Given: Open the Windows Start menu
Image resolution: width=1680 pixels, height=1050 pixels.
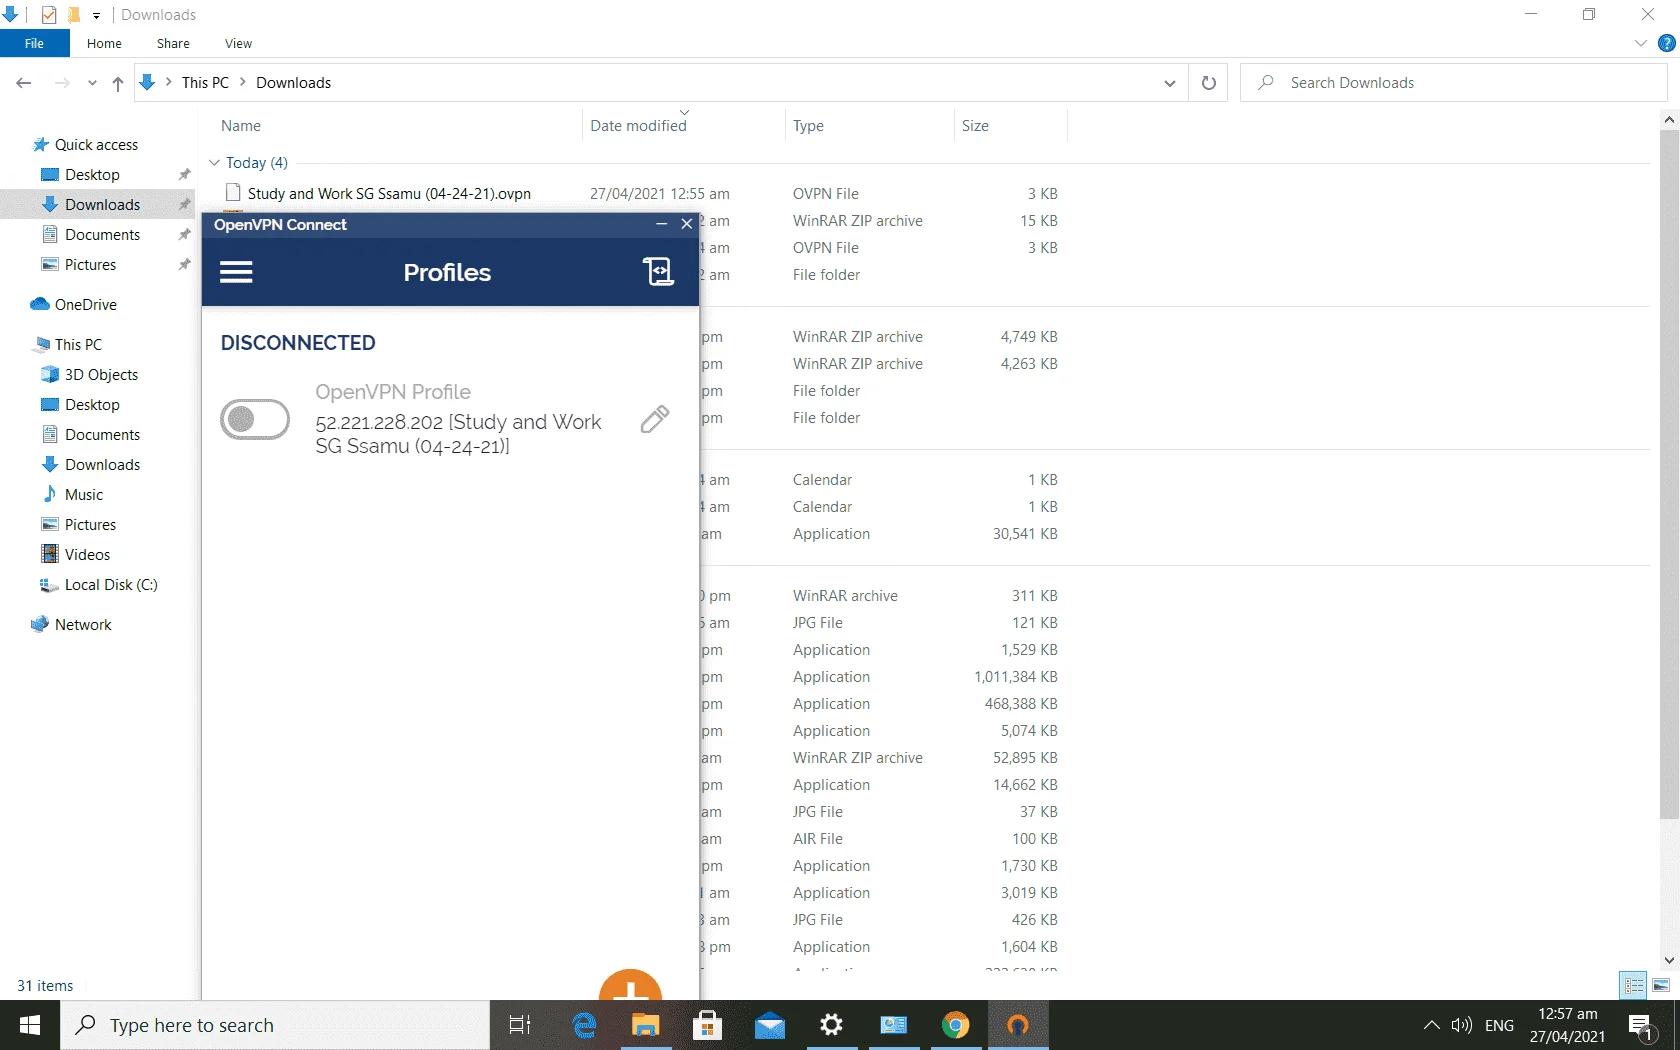Looking at the screenshot, I should pos(30,1025).
